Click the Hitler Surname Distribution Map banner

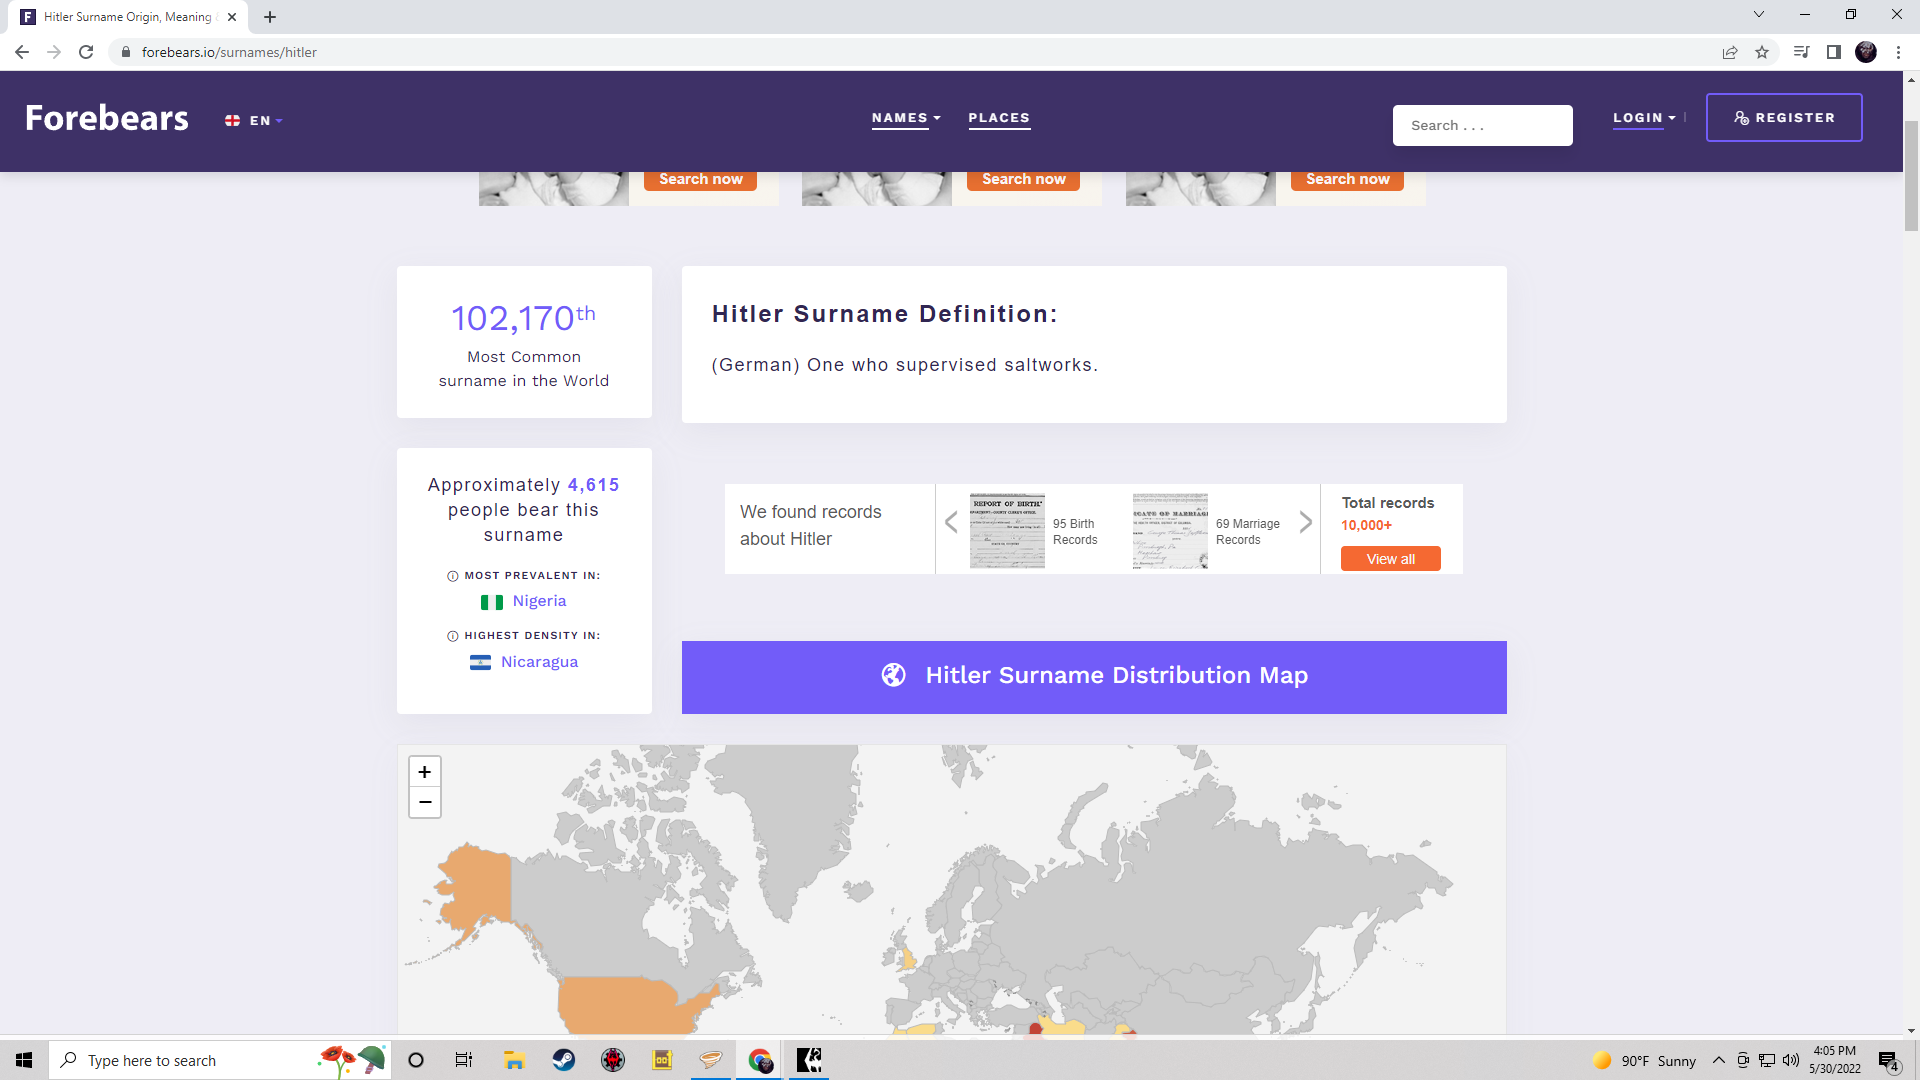pyautogui.click(x=1094, y=677)
